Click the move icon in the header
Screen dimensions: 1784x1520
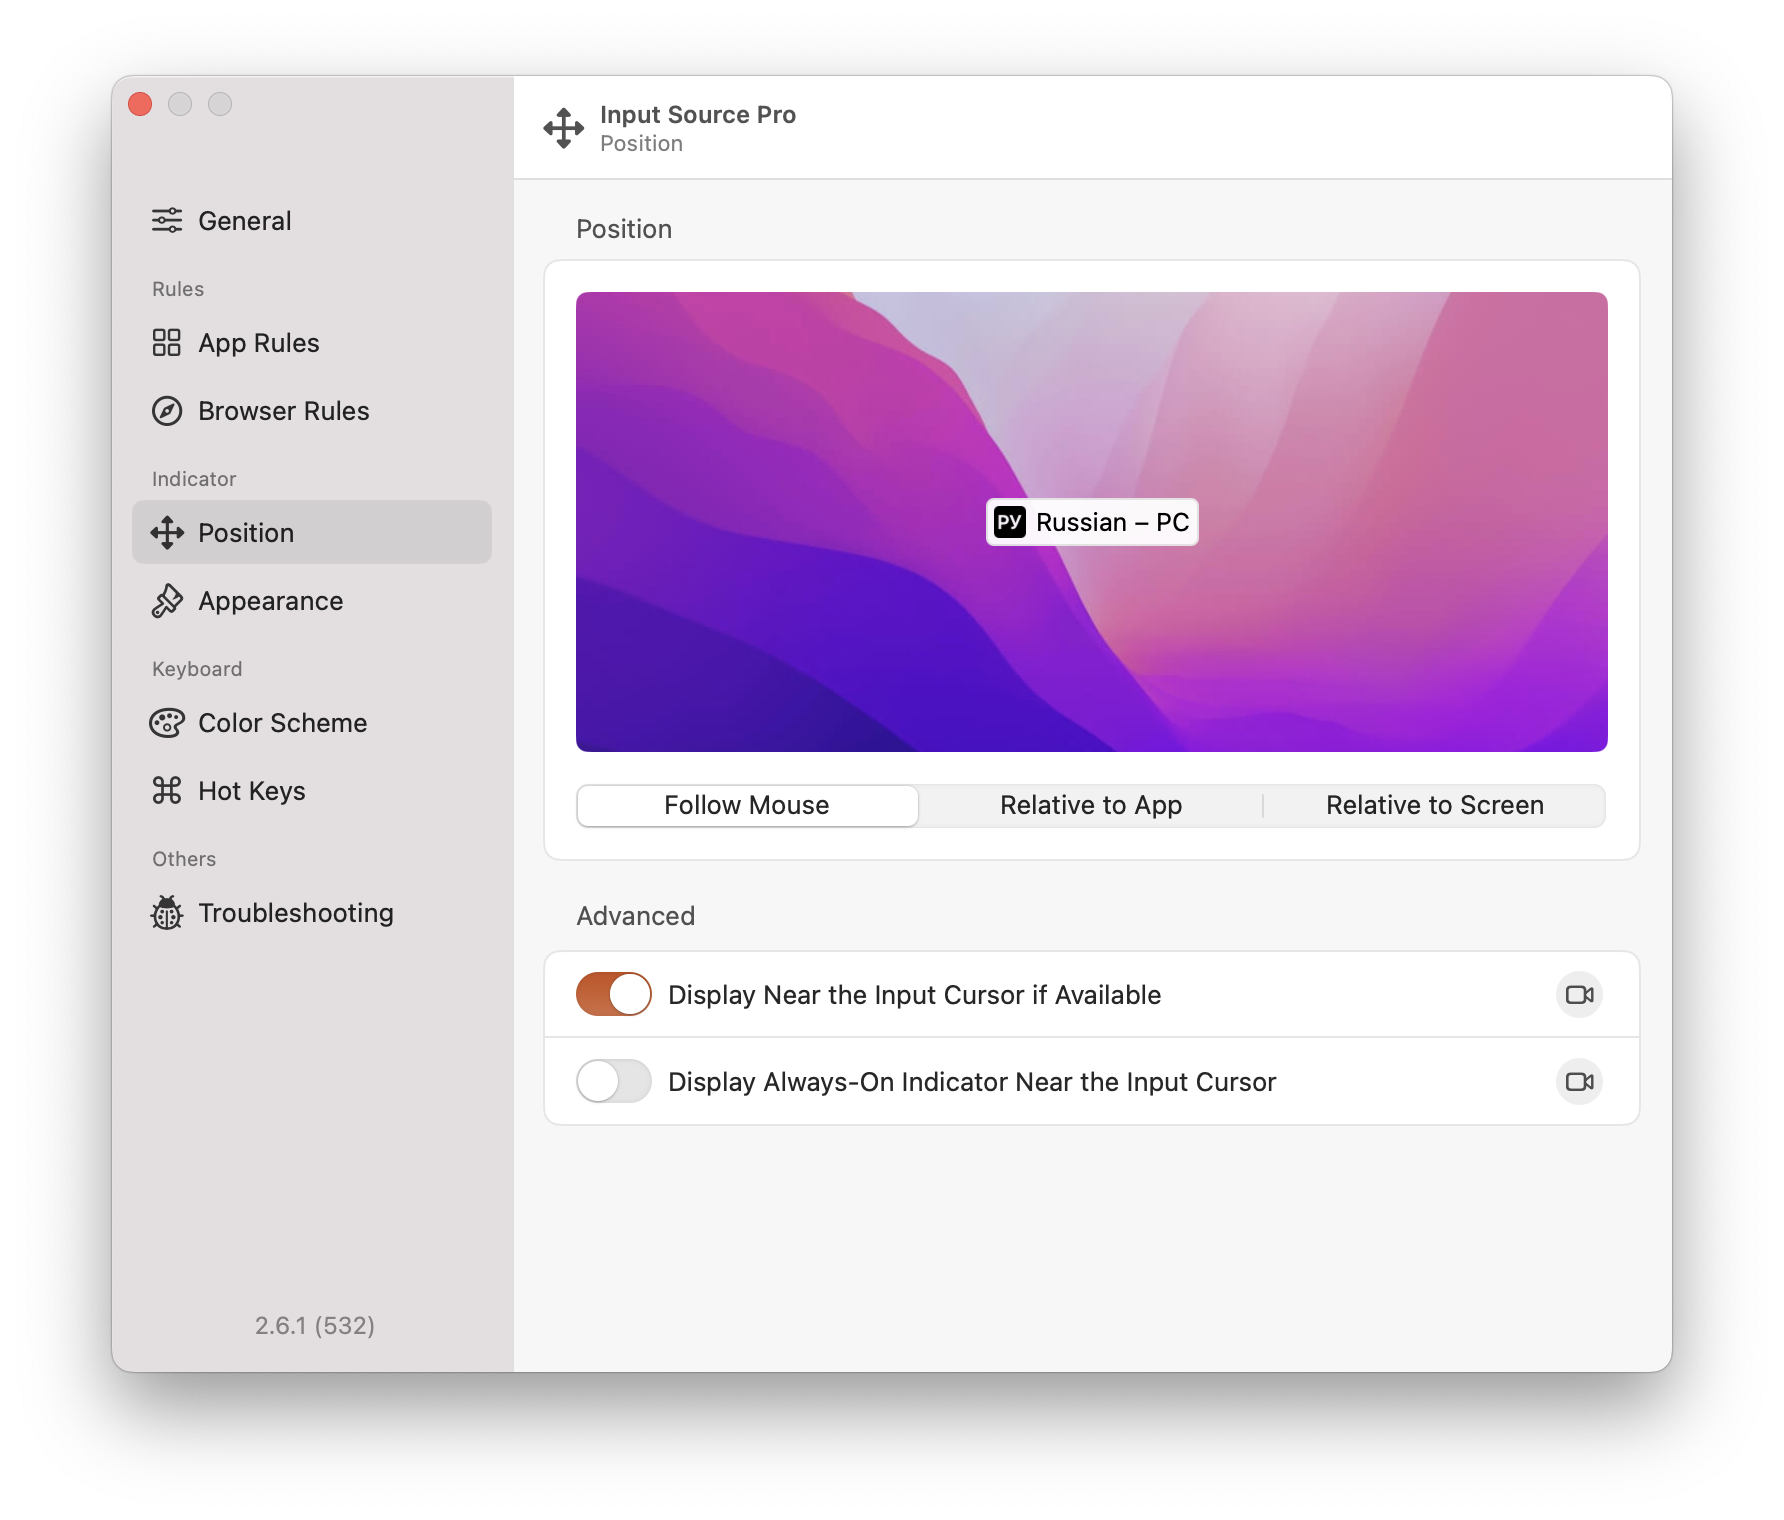coord(564,128)
